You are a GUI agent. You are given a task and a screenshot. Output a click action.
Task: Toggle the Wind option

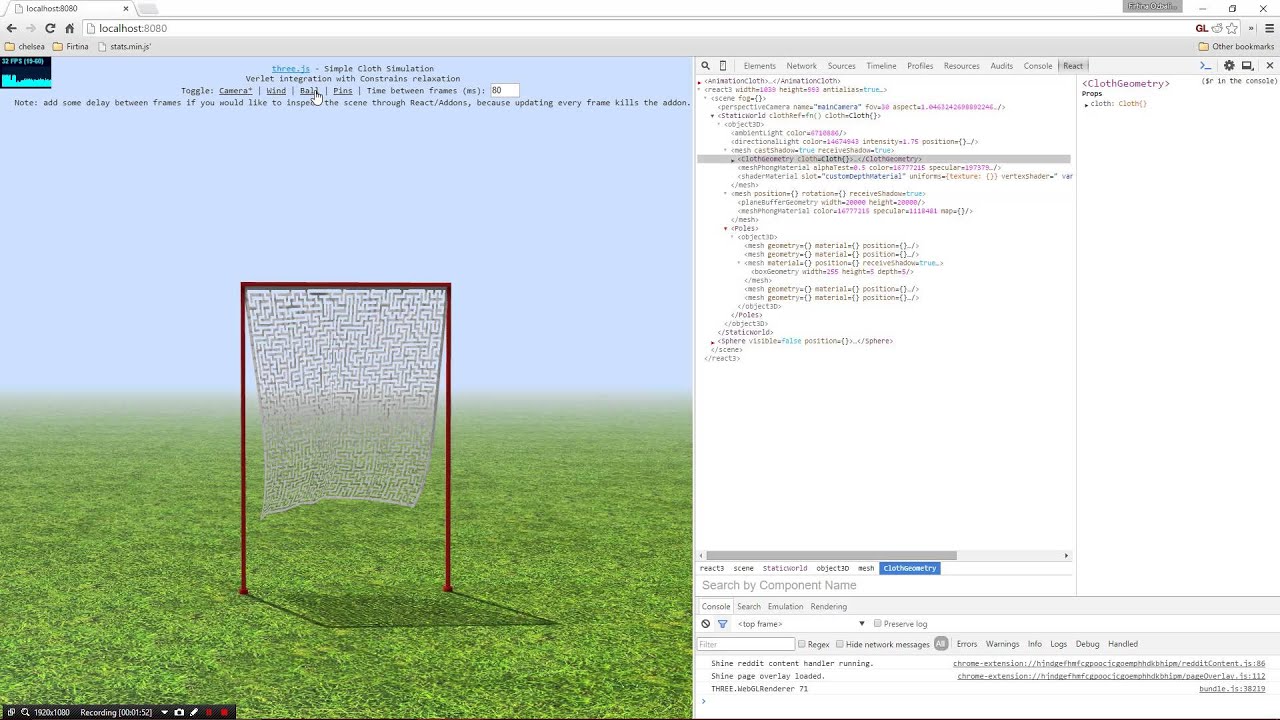pyautogui.click(x=276, y=91)
